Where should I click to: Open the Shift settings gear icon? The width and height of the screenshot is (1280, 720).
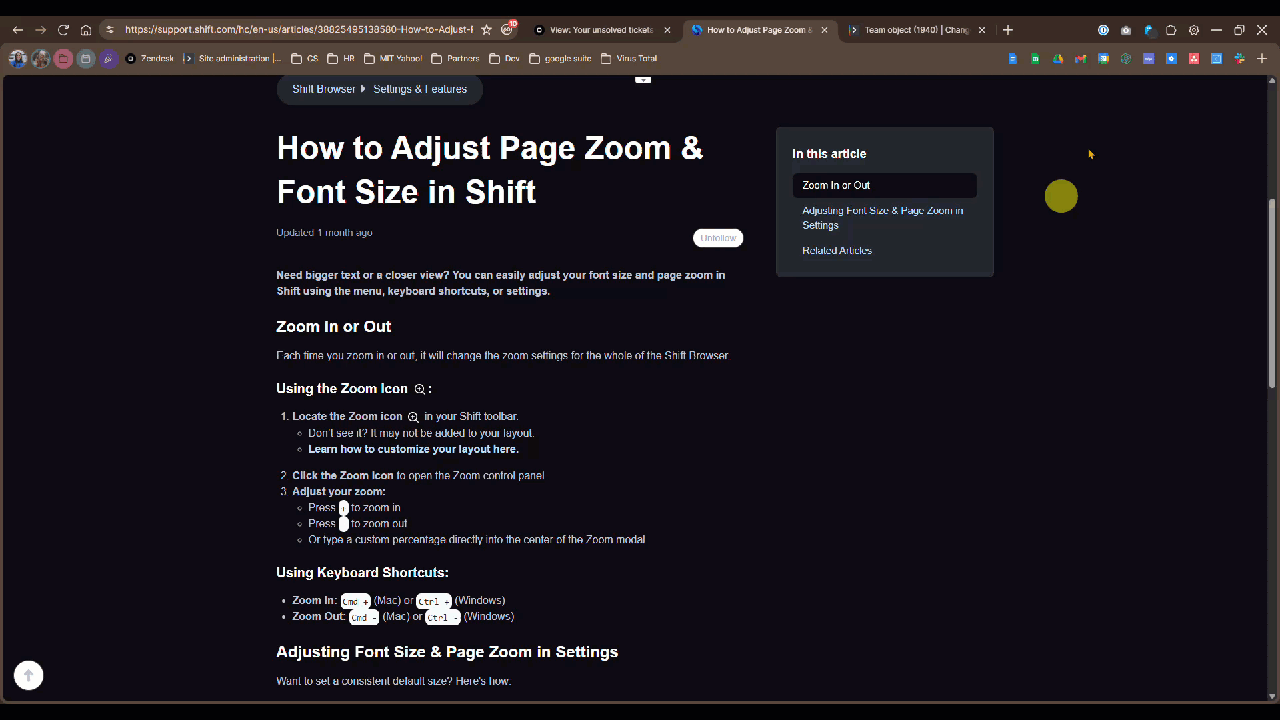[1194, 30]
